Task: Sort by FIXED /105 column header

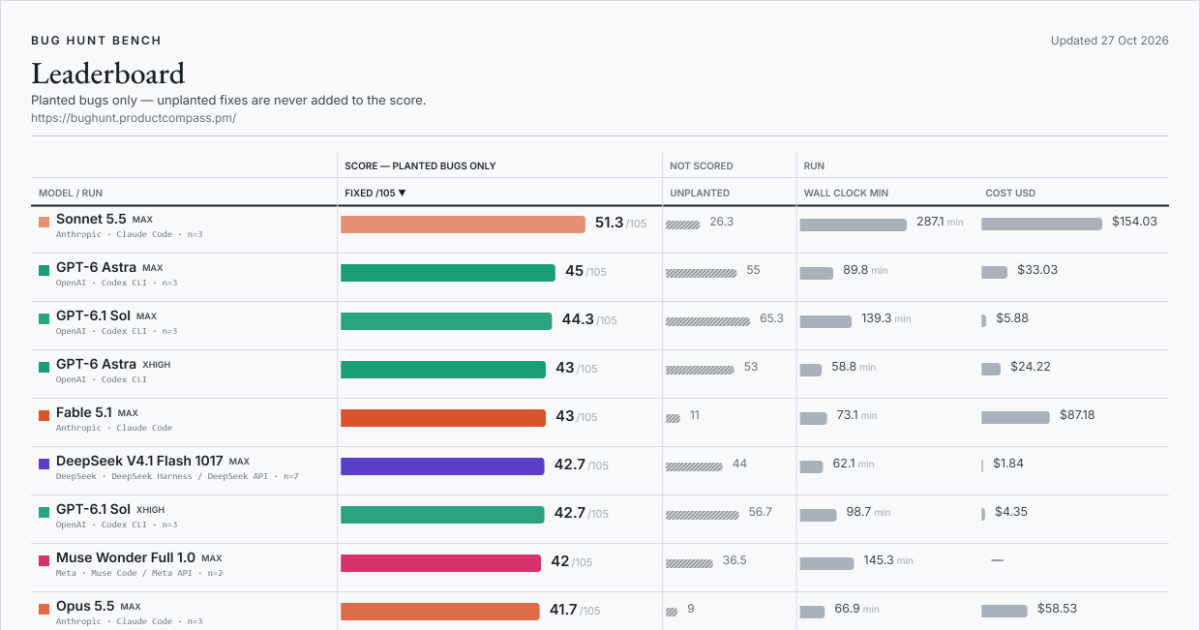Action: coord(375,193)
